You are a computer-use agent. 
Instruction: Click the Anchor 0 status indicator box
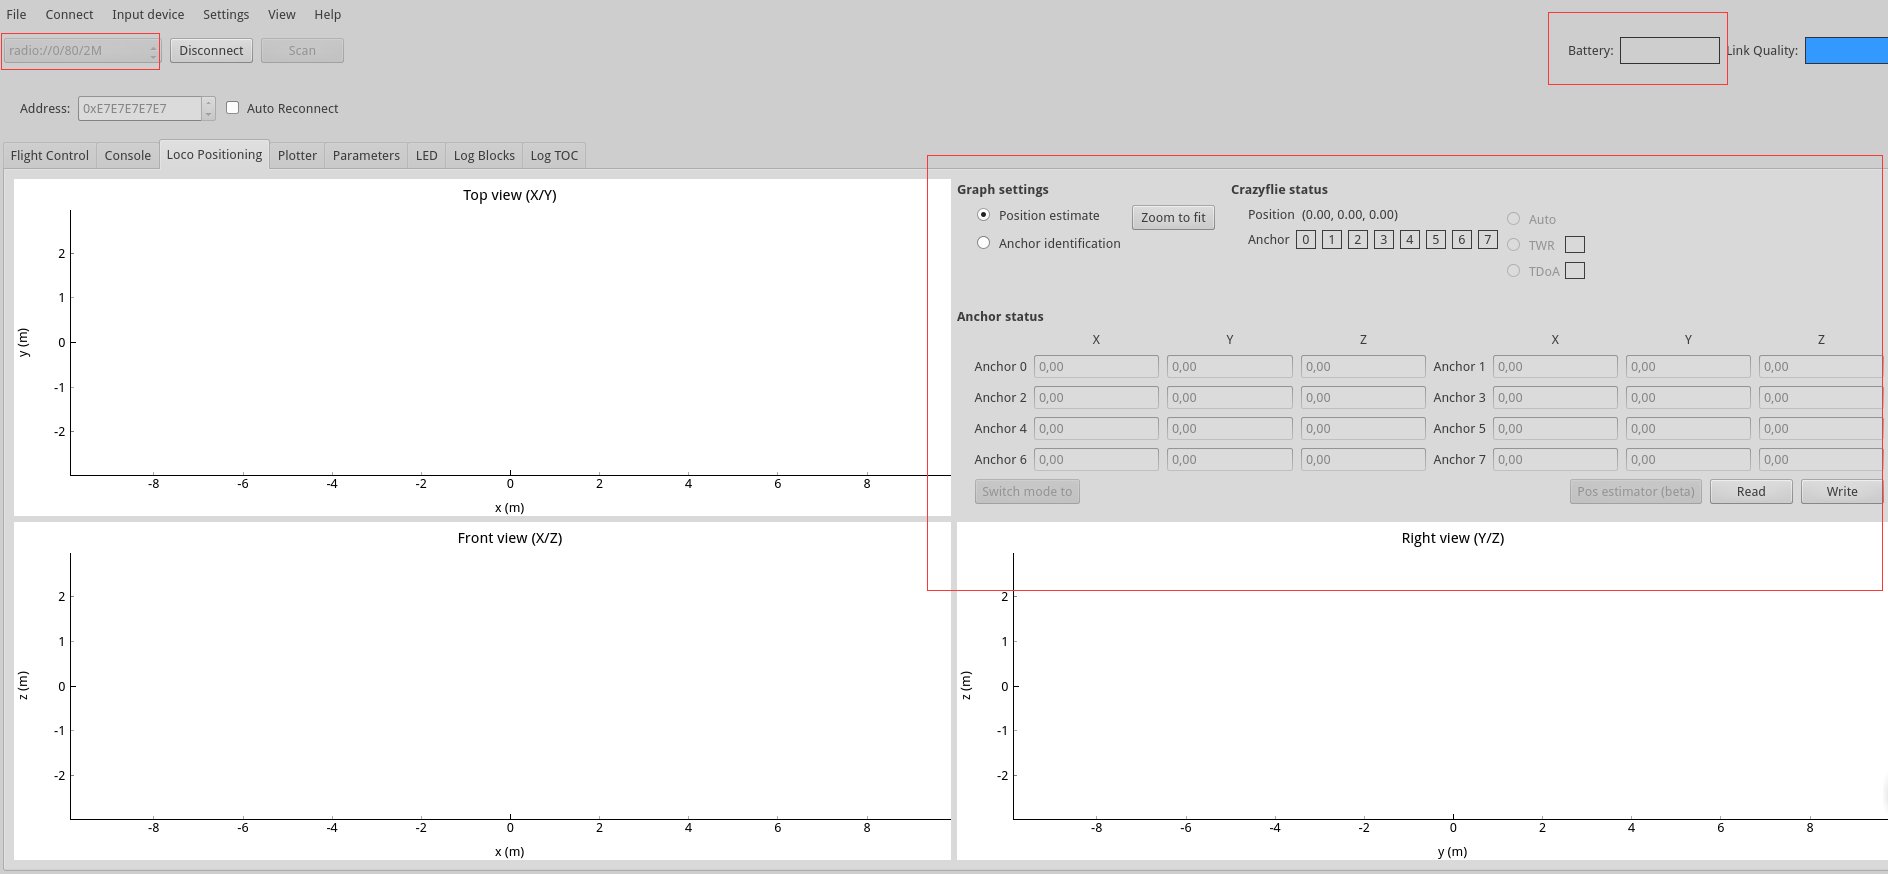point(1305,240)
